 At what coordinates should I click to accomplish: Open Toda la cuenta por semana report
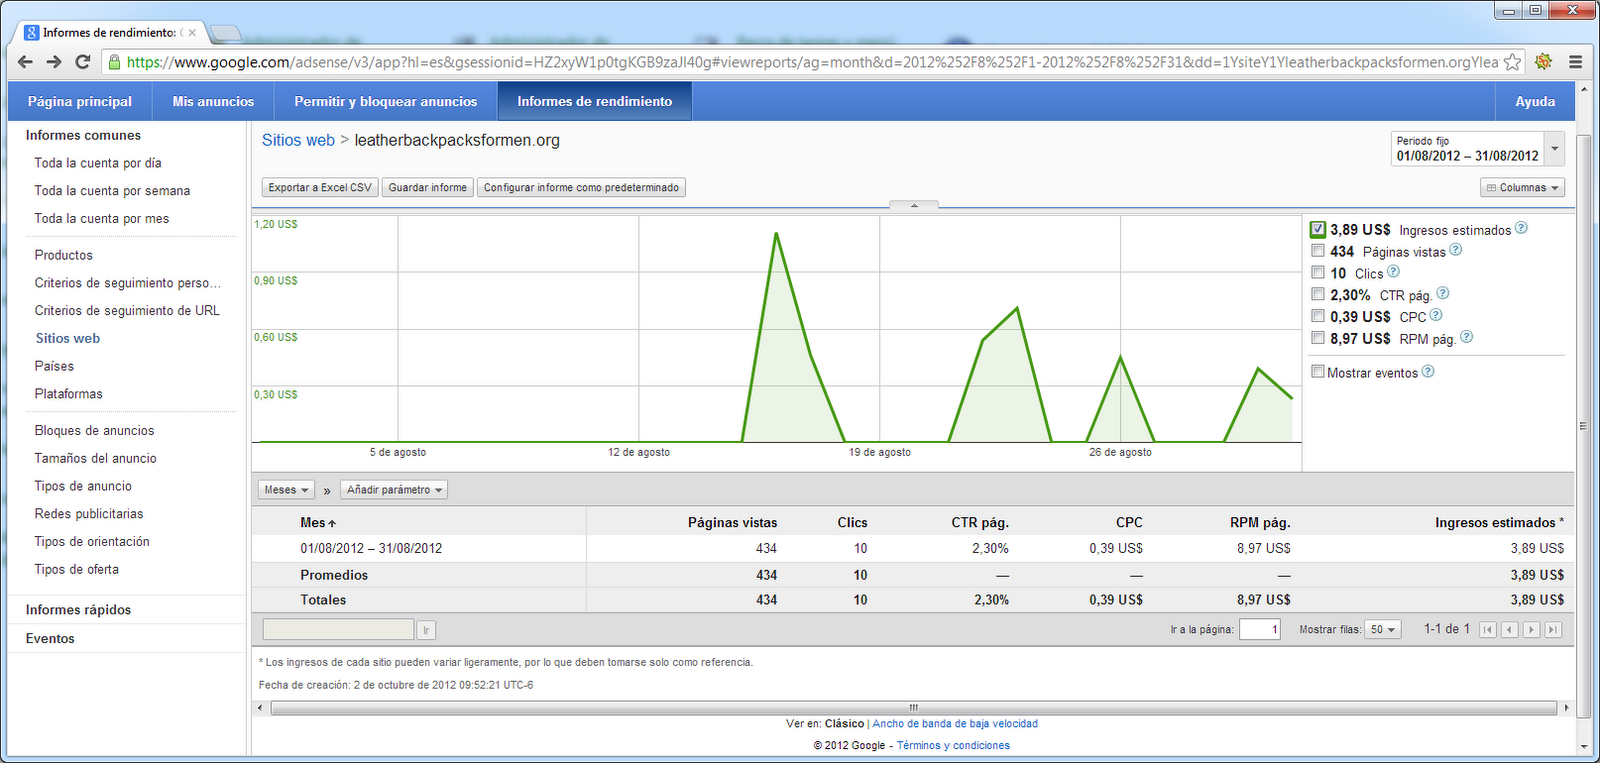[112, 191]
